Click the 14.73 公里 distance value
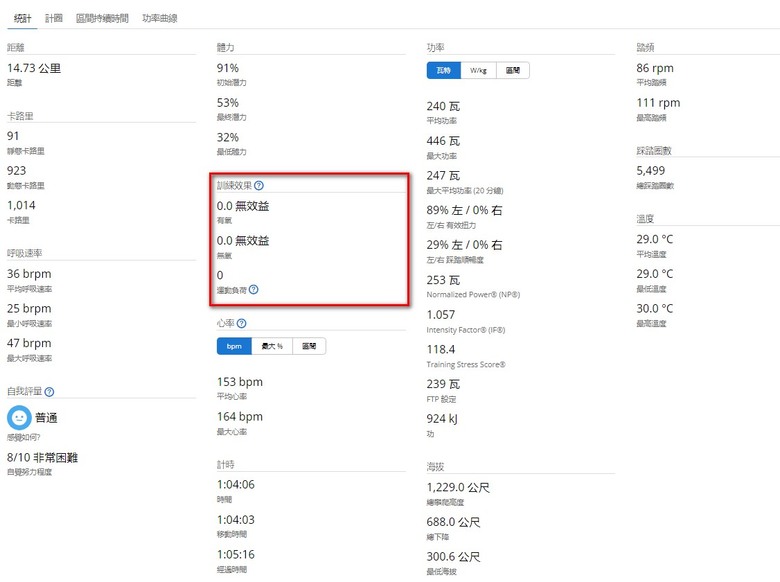Viewport: 780px width, 582px height. click(34, 68)
